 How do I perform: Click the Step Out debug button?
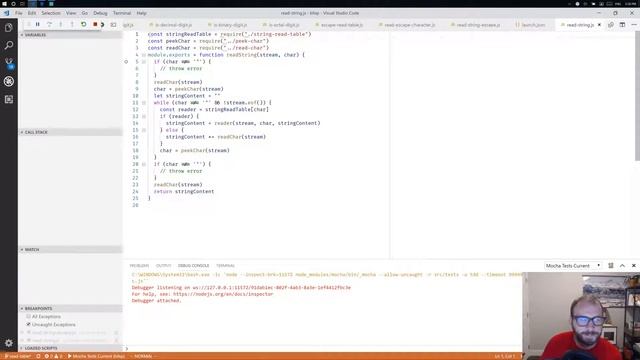pyautogui.click(x=72, y=24)
